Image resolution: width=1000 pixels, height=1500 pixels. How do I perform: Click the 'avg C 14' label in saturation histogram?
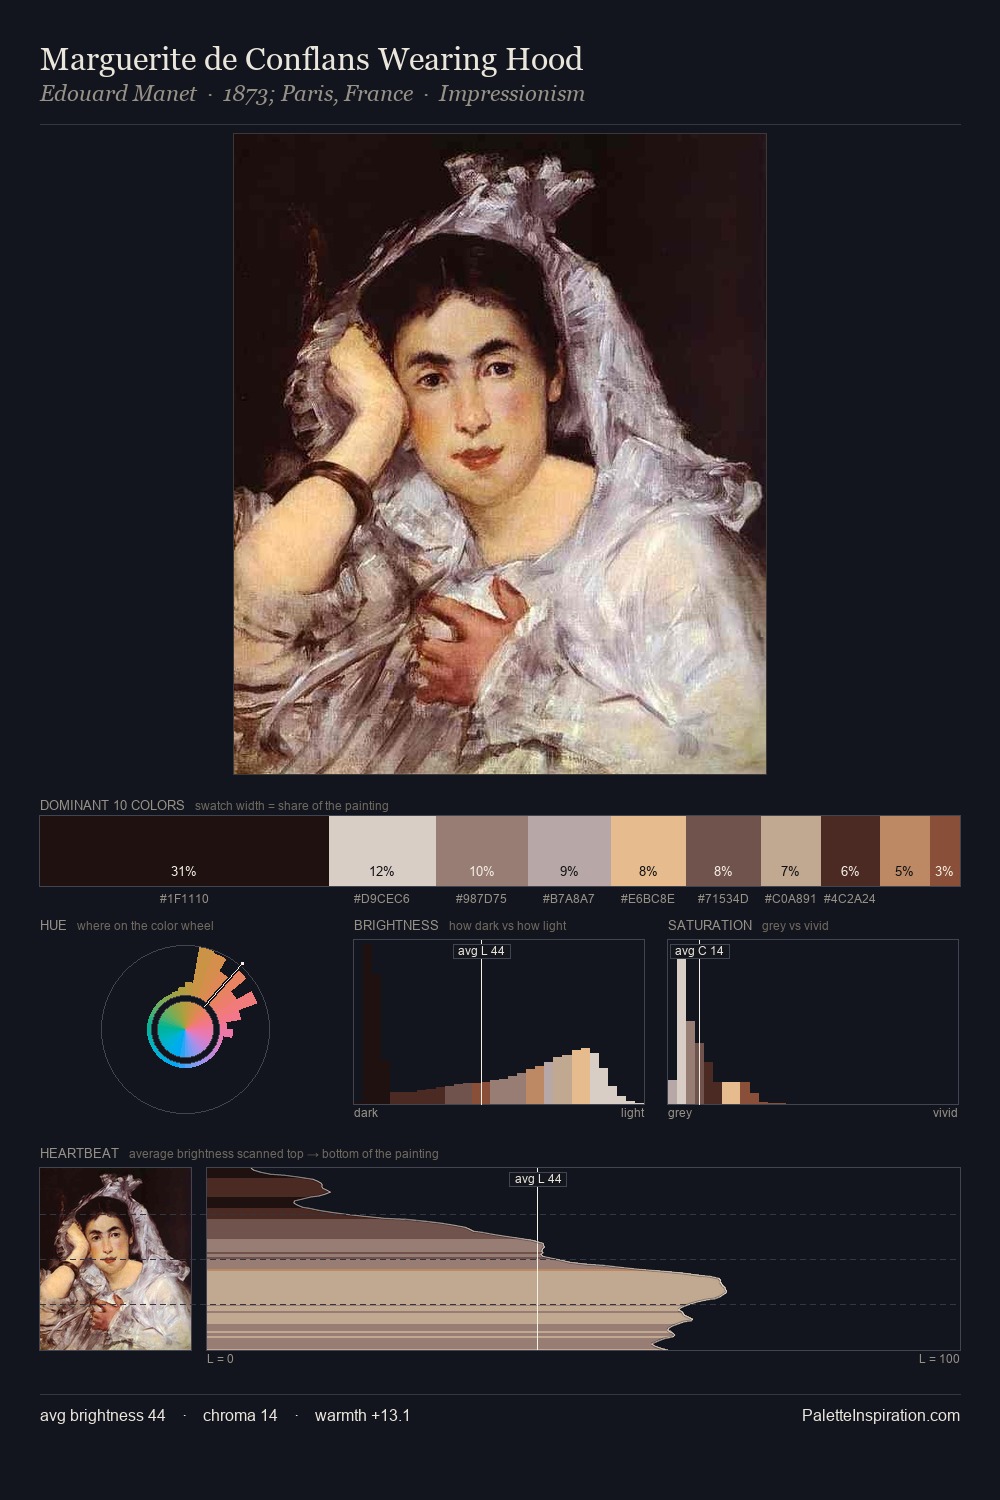(x=699, y=951)
